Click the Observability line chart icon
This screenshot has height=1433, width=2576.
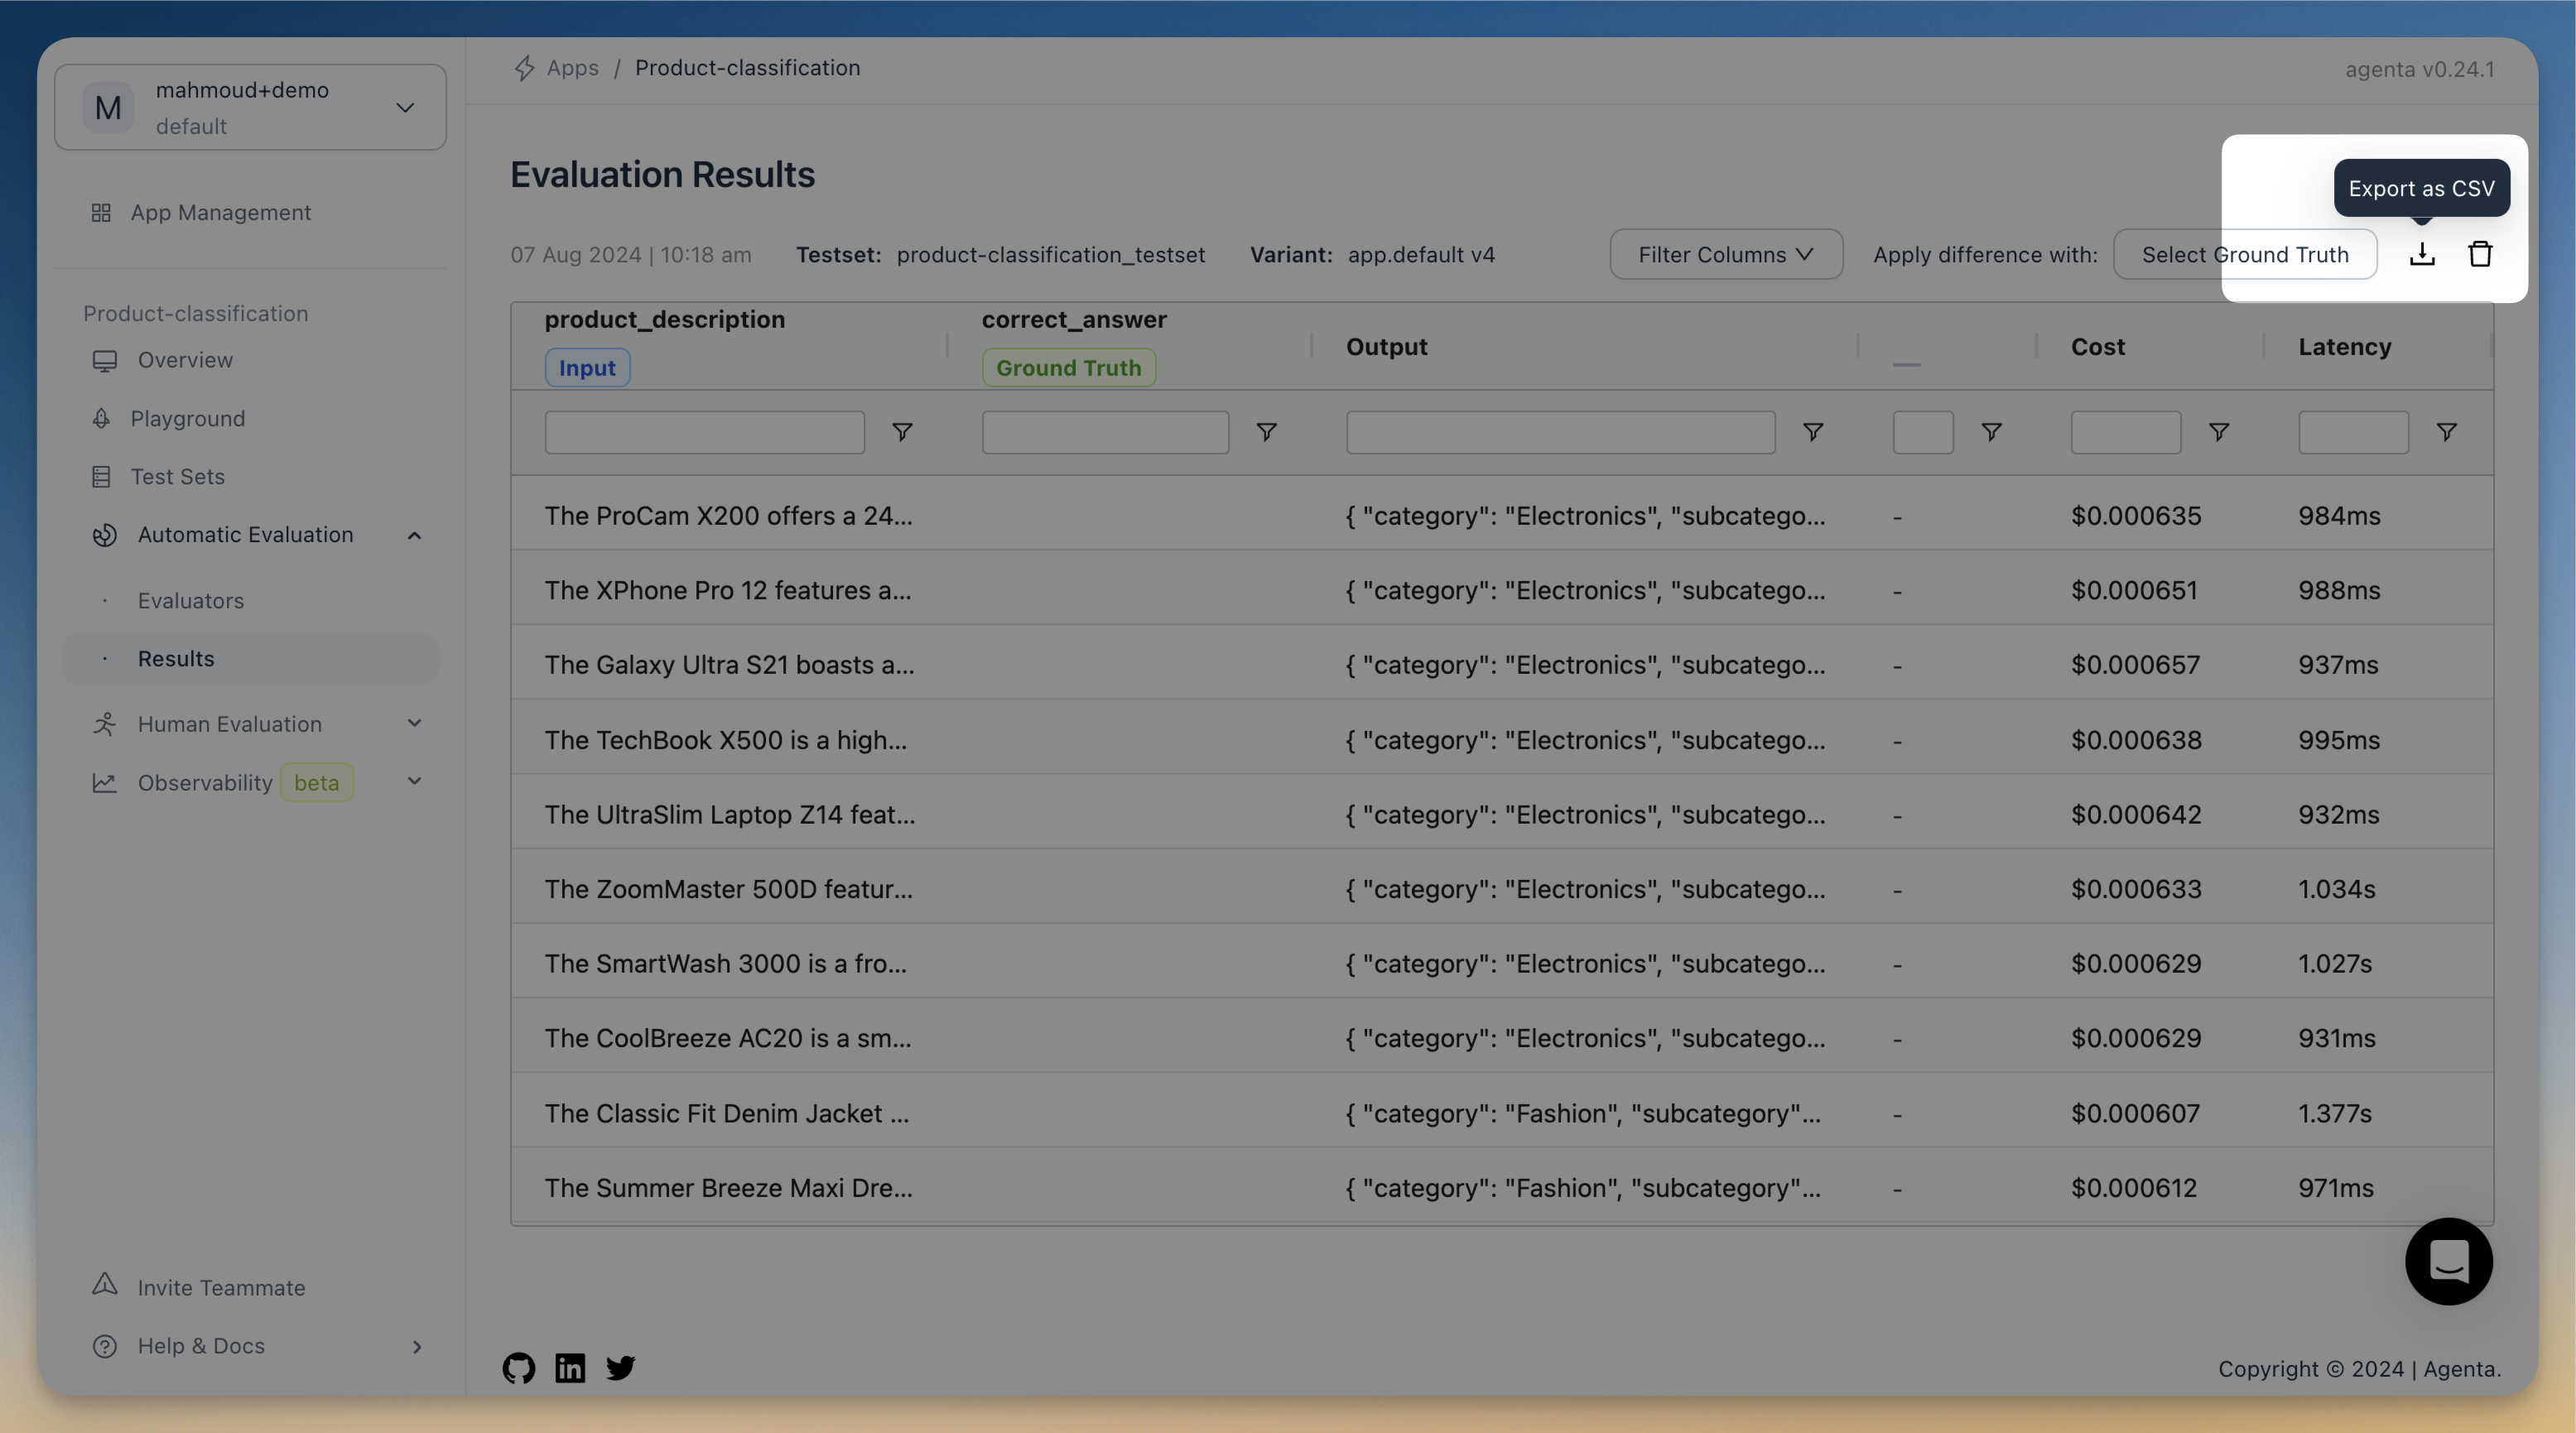click(x=104, y=782)
